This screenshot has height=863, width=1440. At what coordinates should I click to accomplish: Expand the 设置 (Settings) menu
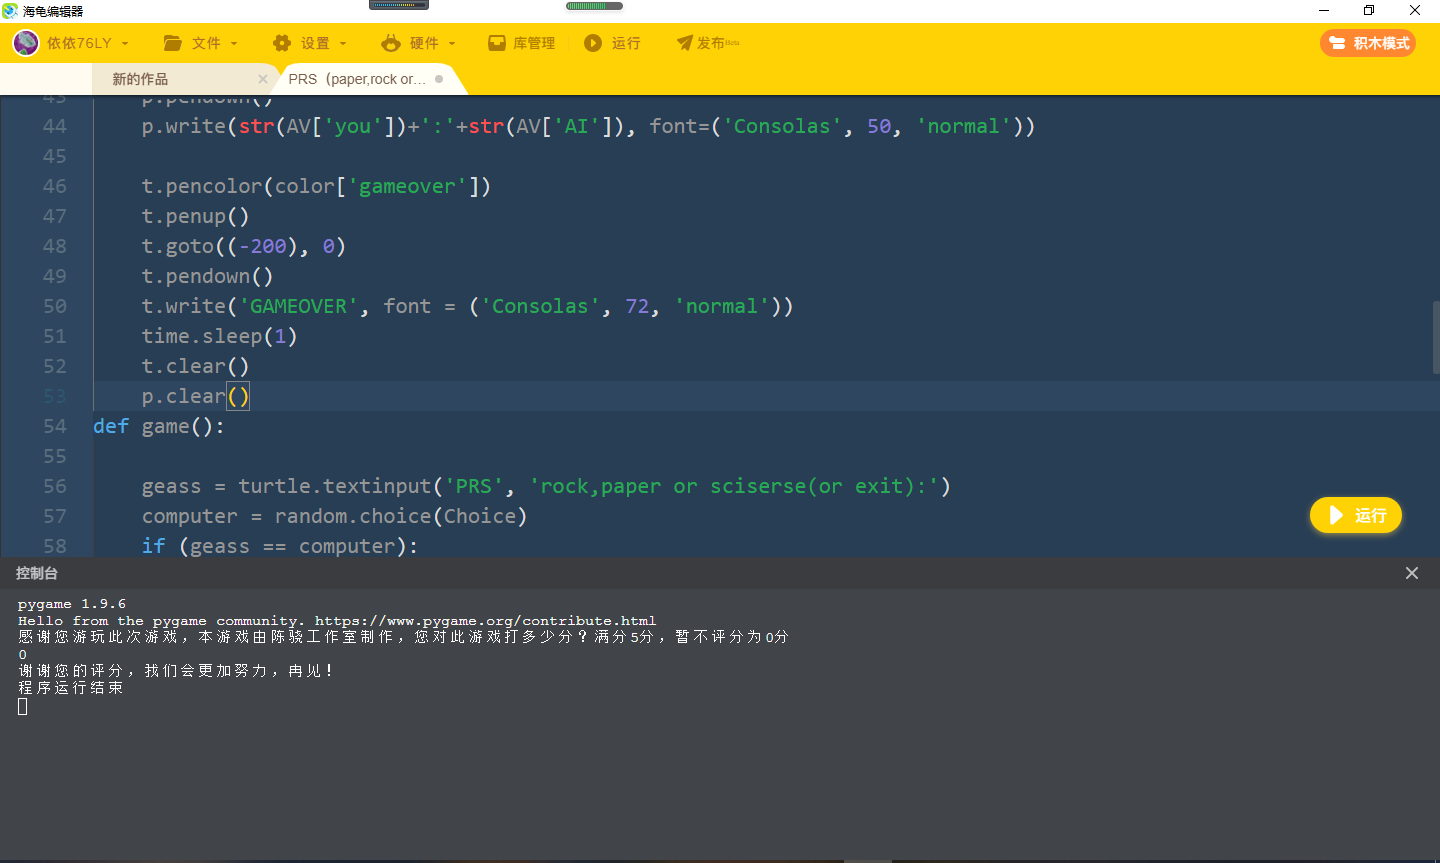(310, 43)
